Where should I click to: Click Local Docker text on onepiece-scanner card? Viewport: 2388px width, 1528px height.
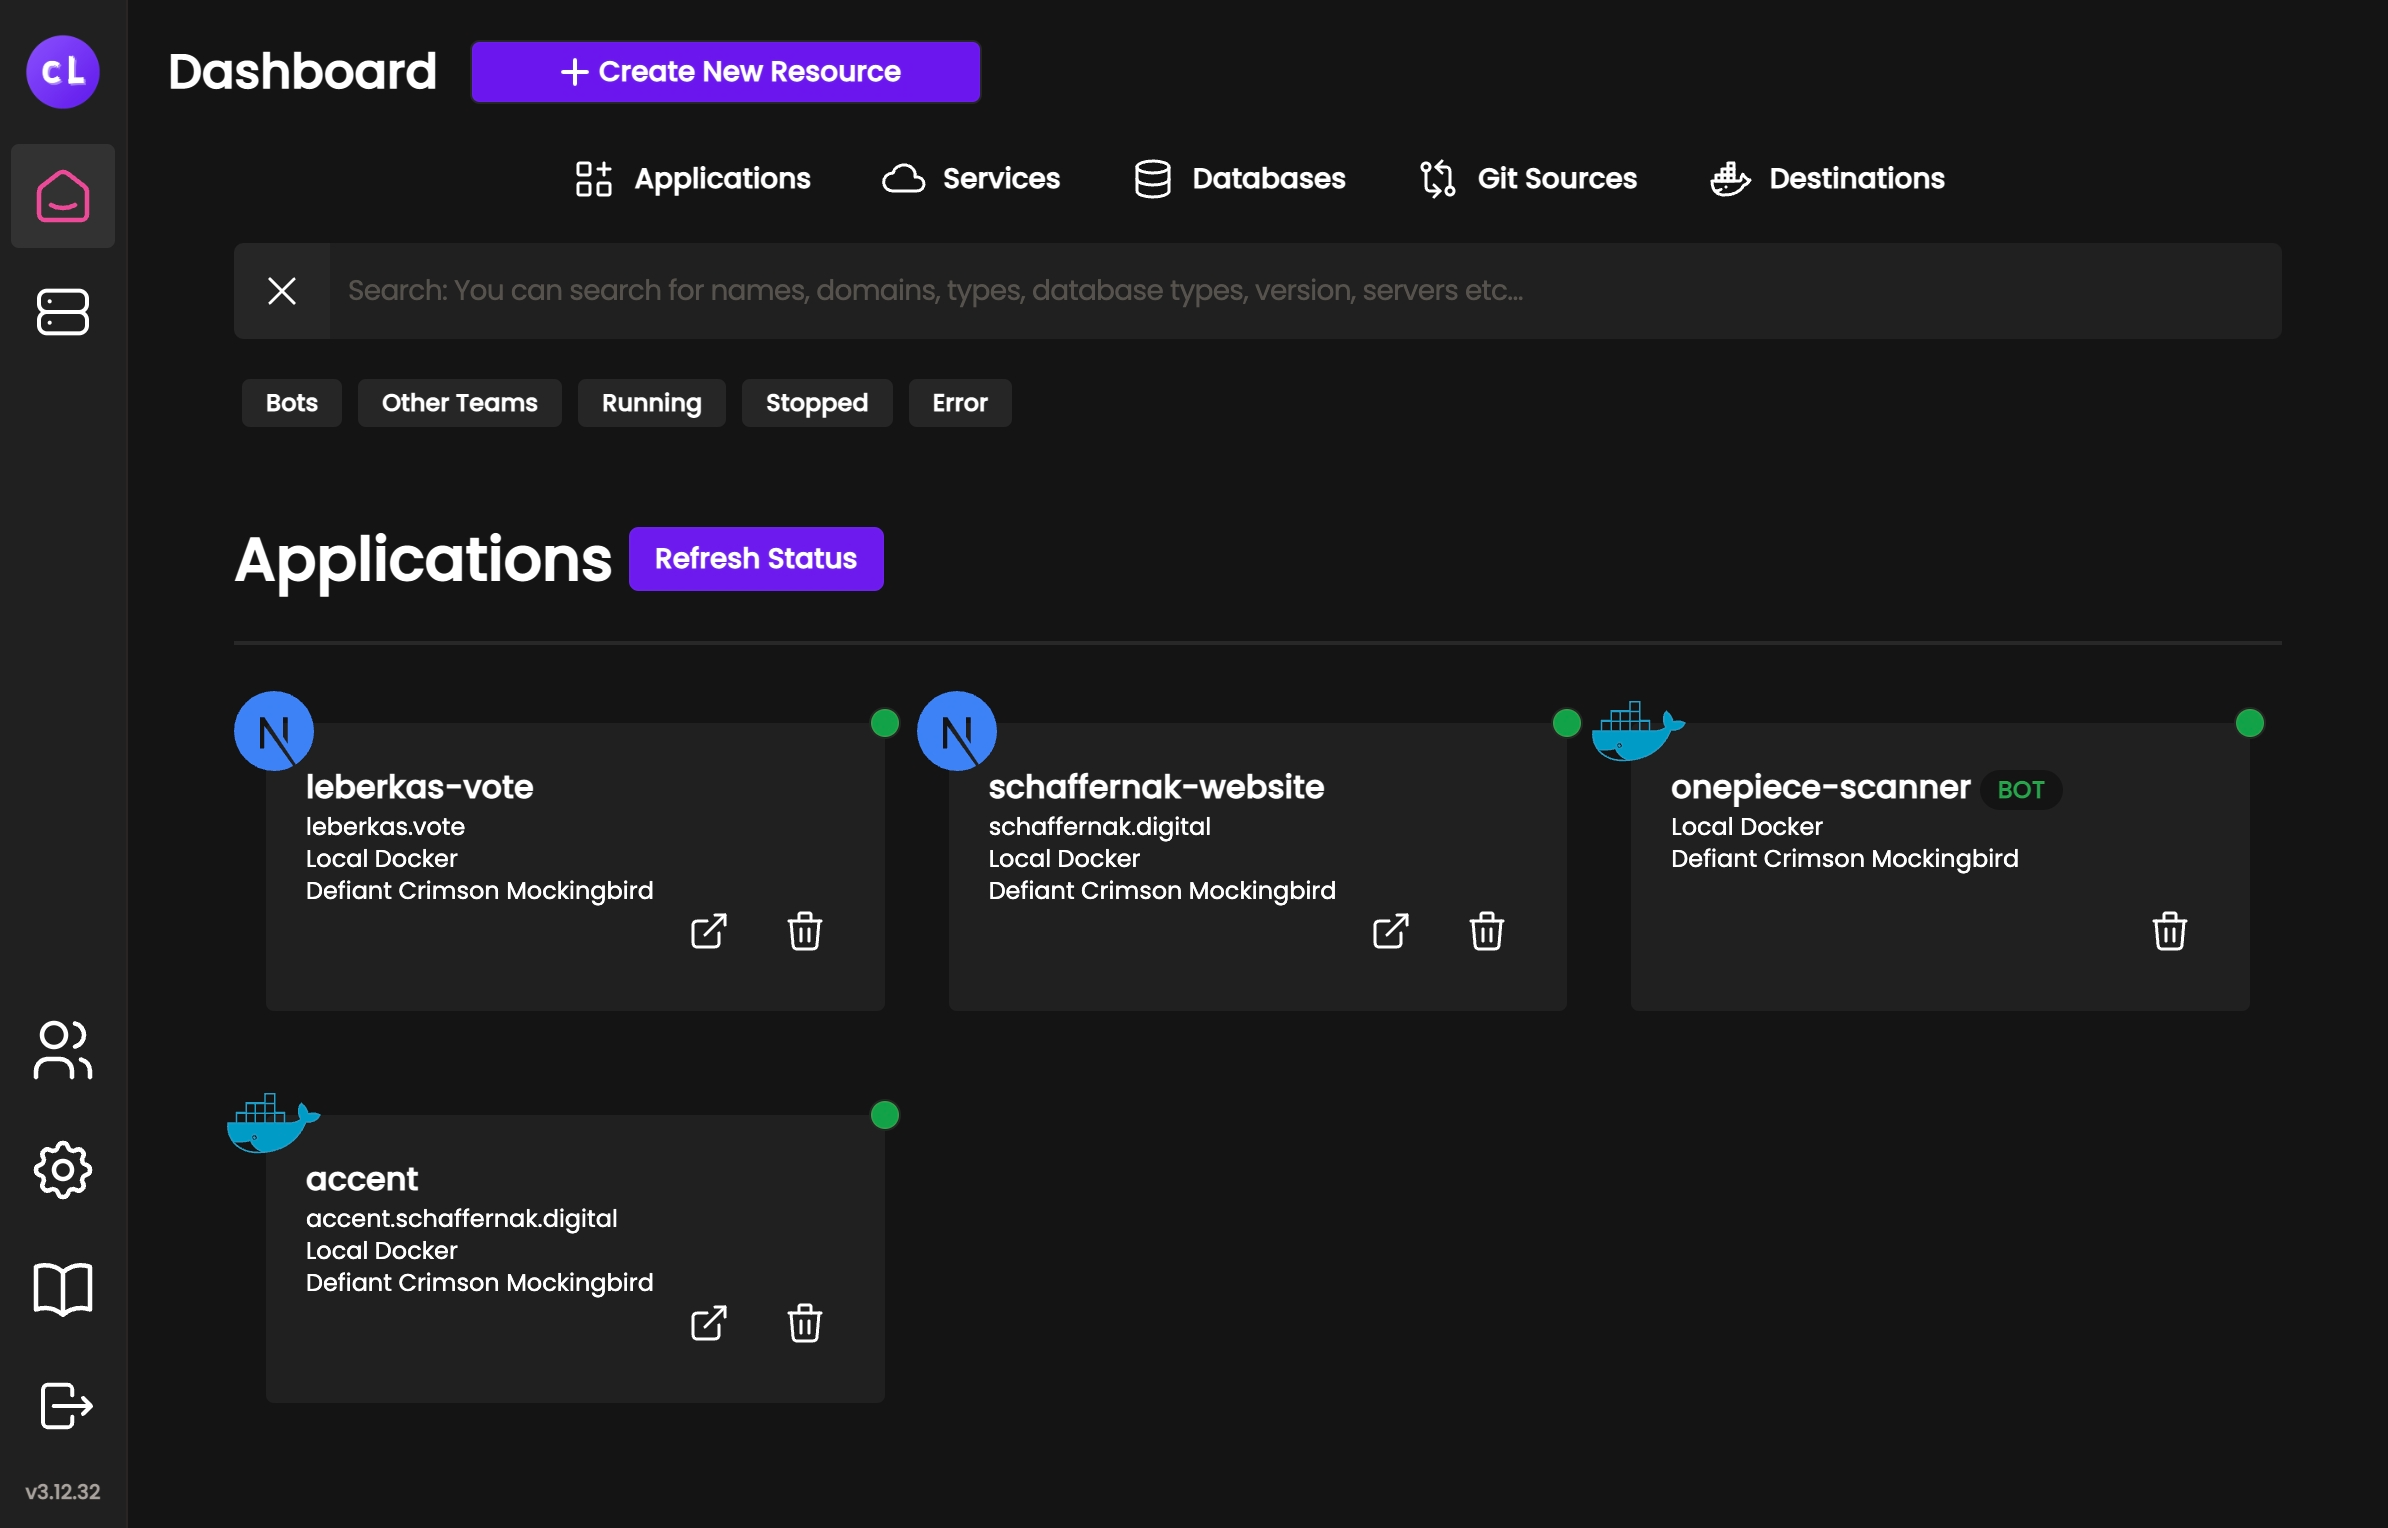[x=1747, y=827]
